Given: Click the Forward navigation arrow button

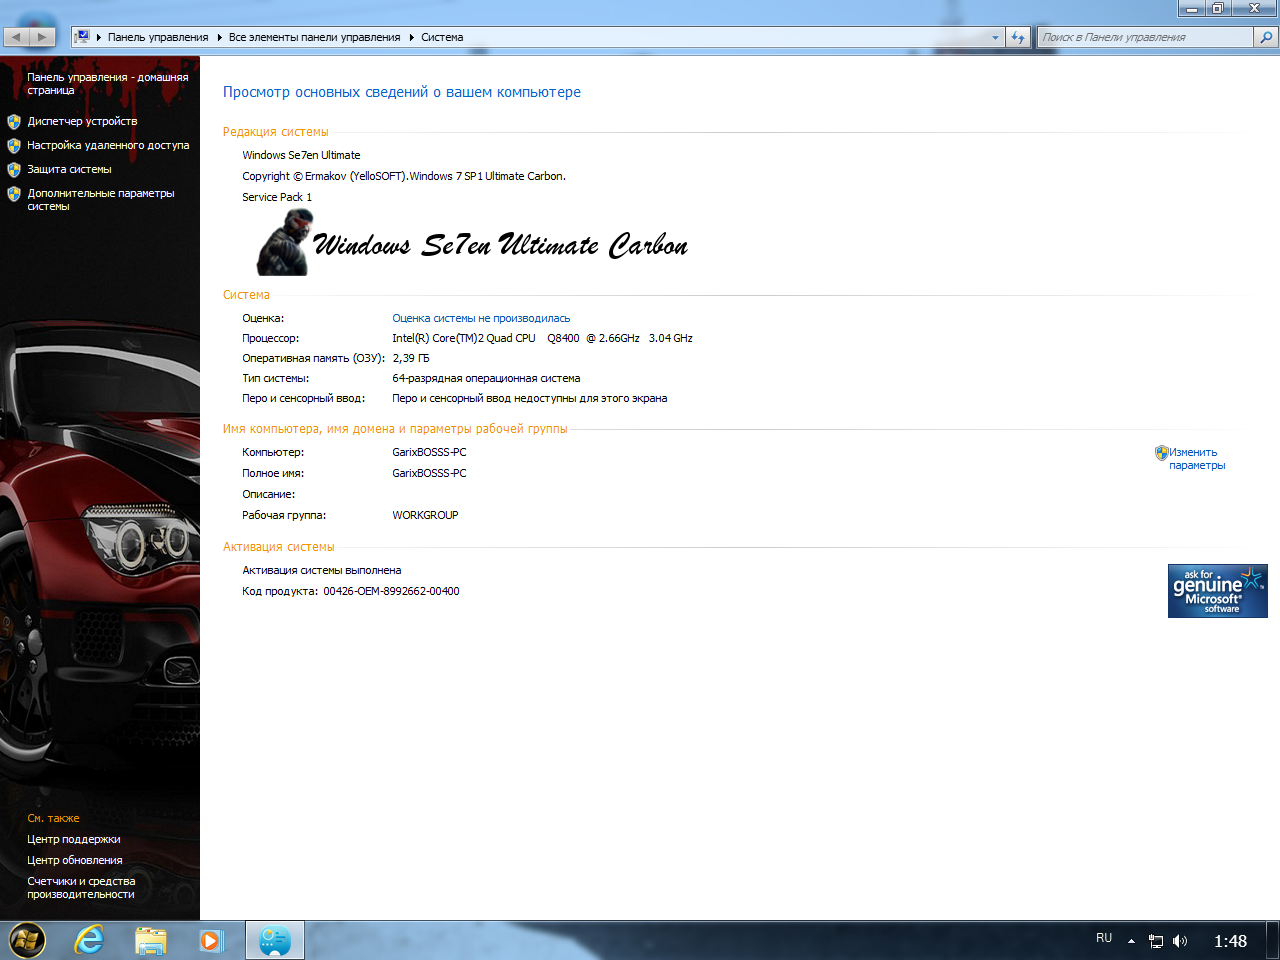Looking at the screenshot, I should click(x=42, y=37).
